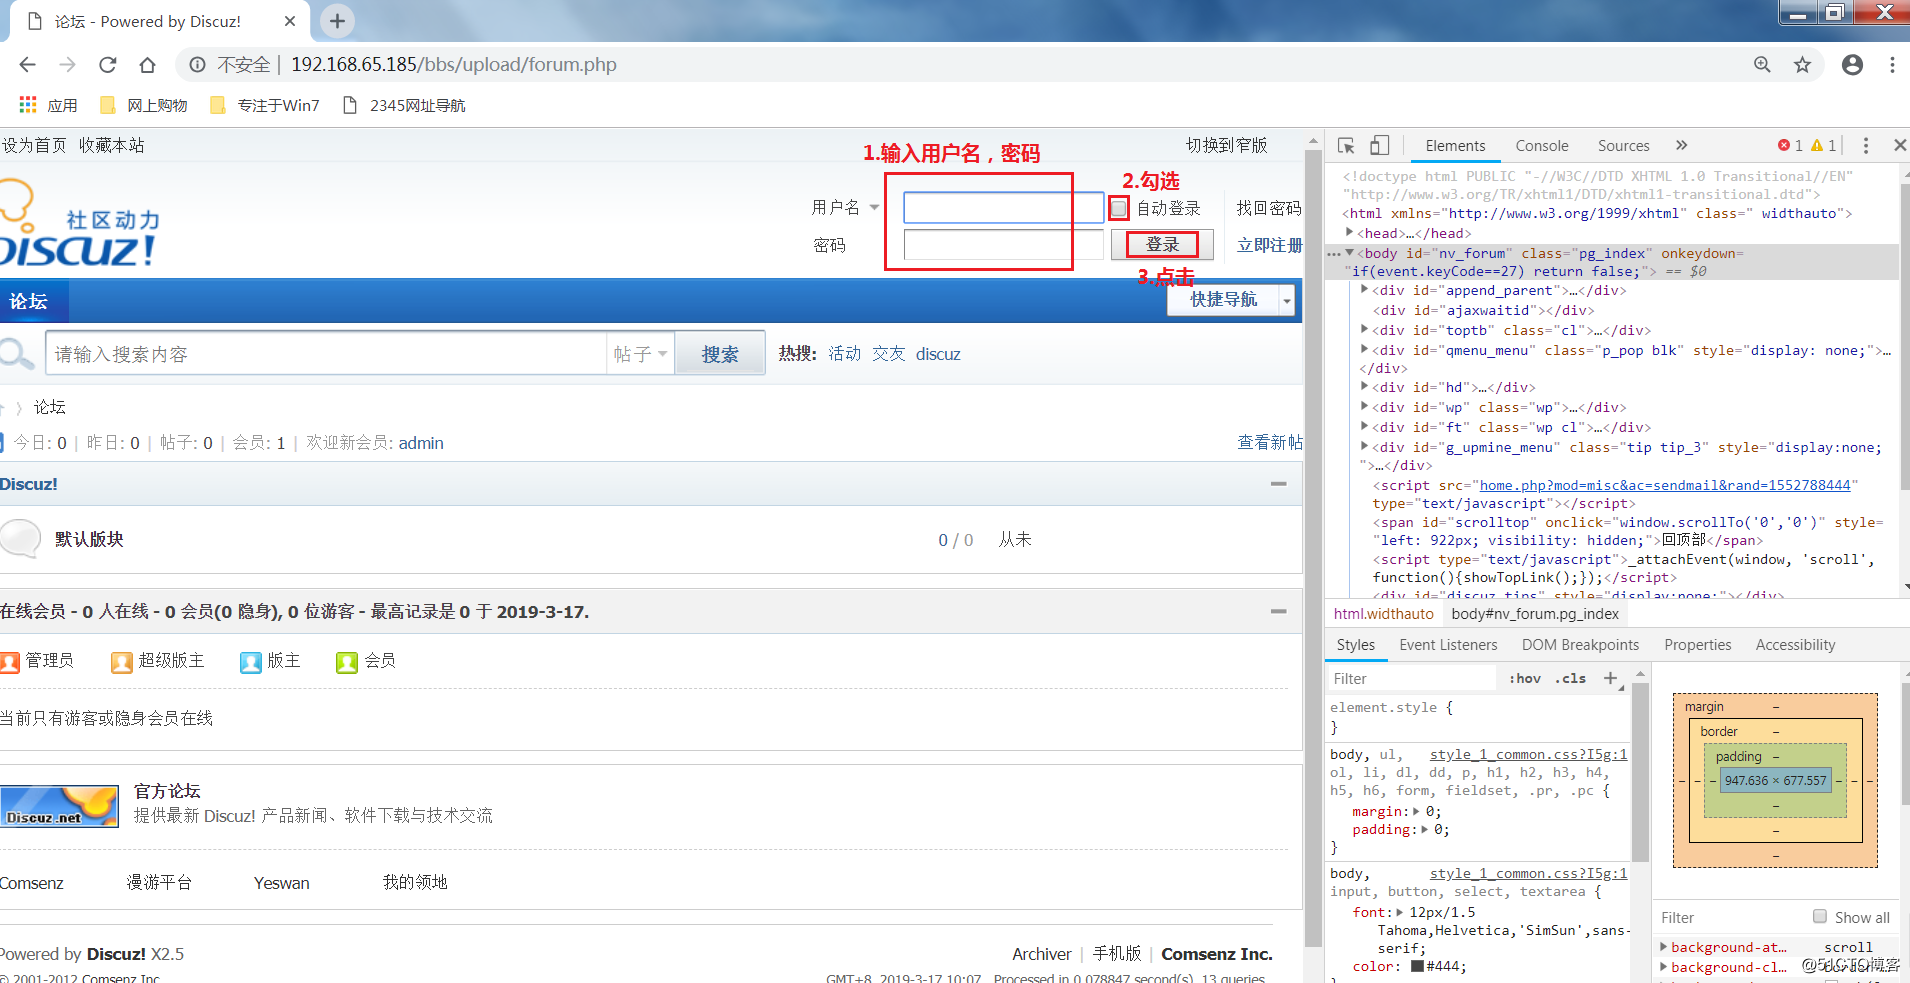Click the DevTools error count icon
The image size is (1910, 983).
pyautogui.click(x=1784, y=146)
